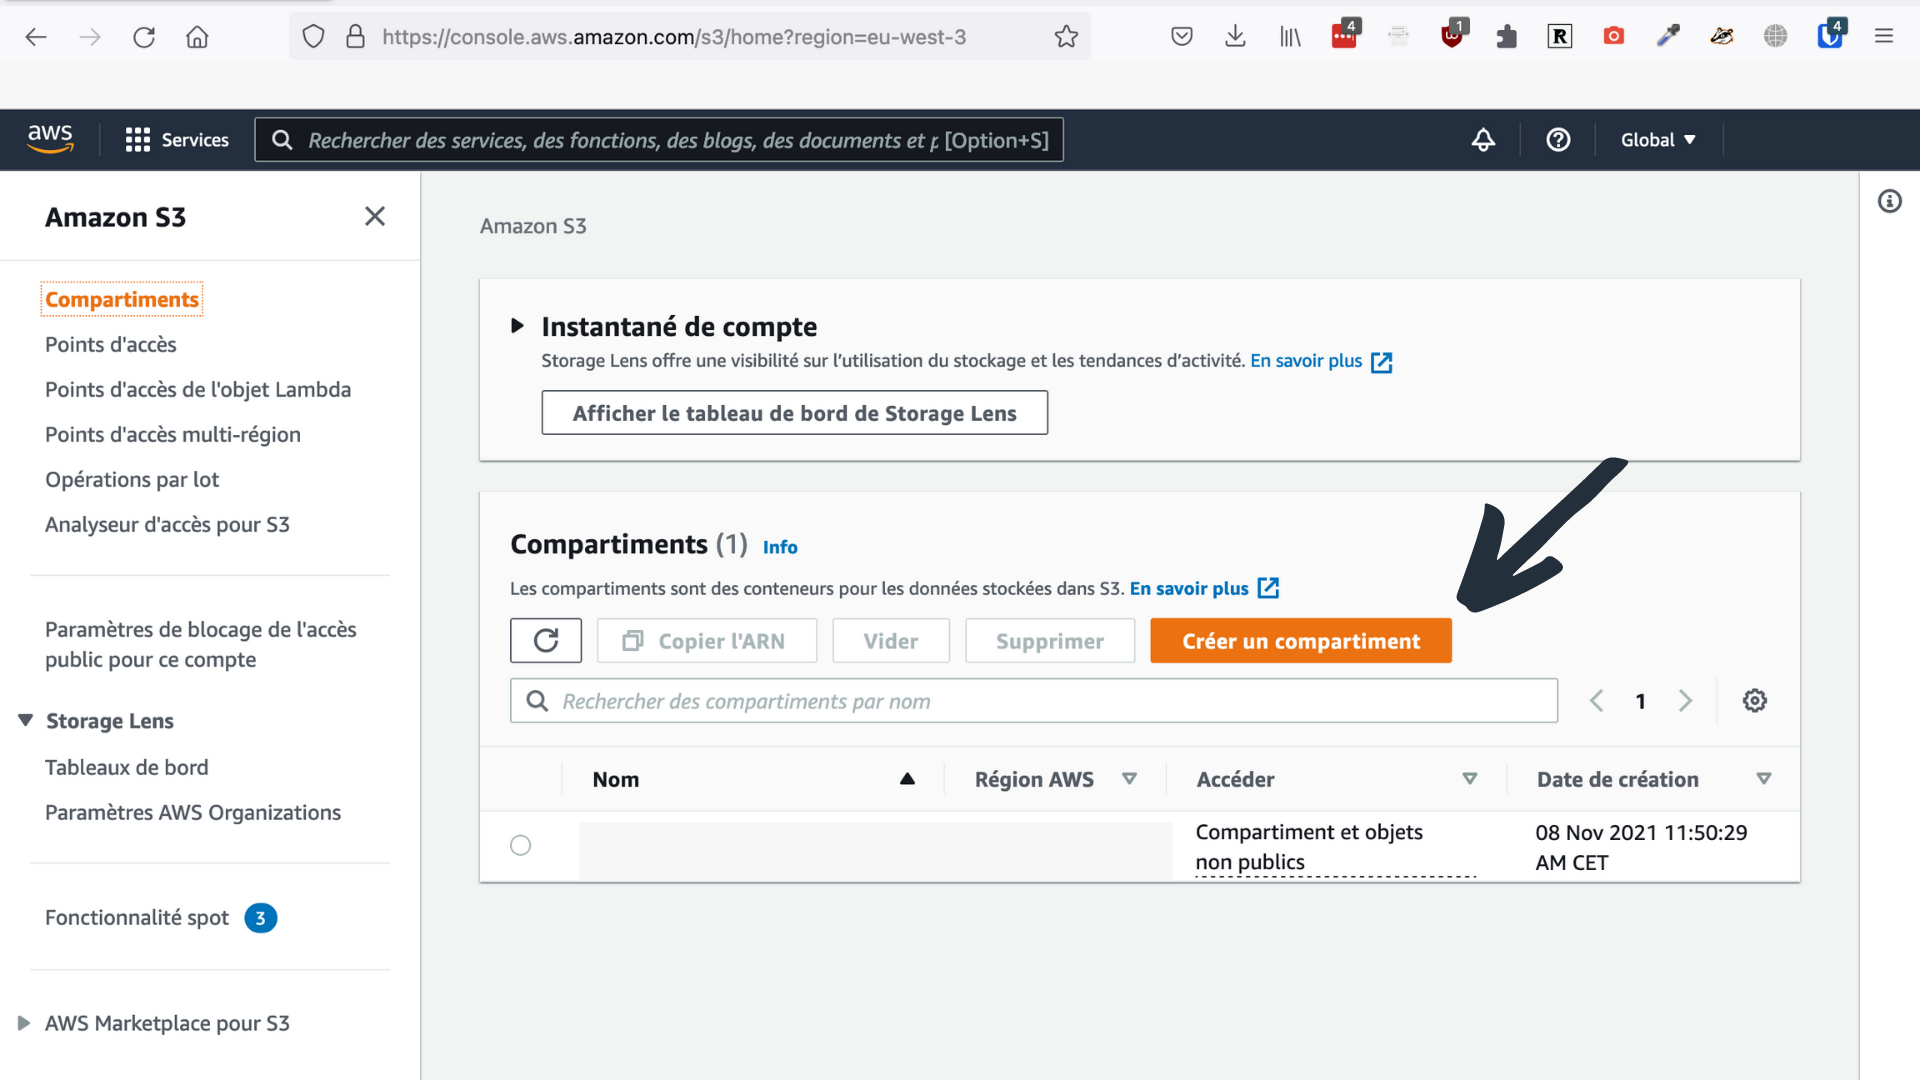Refresh the compartiments list

tap(546, 640)
